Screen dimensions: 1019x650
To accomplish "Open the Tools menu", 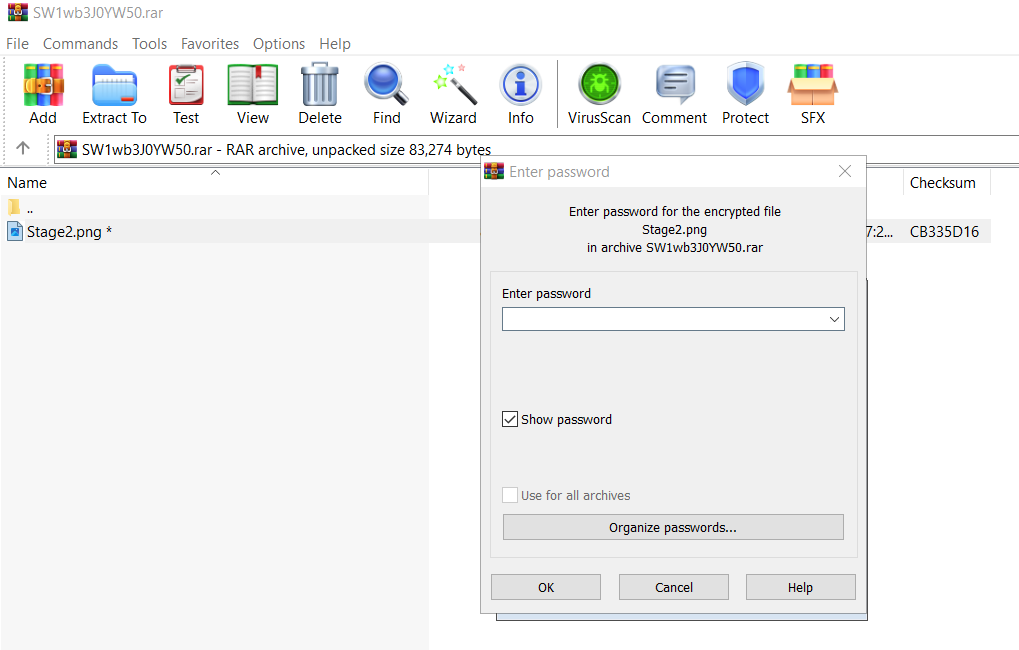I will 149,44.
